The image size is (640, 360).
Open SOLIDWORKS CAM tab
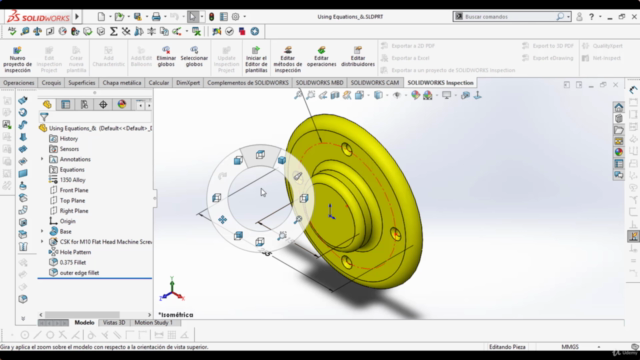(375, 82)
